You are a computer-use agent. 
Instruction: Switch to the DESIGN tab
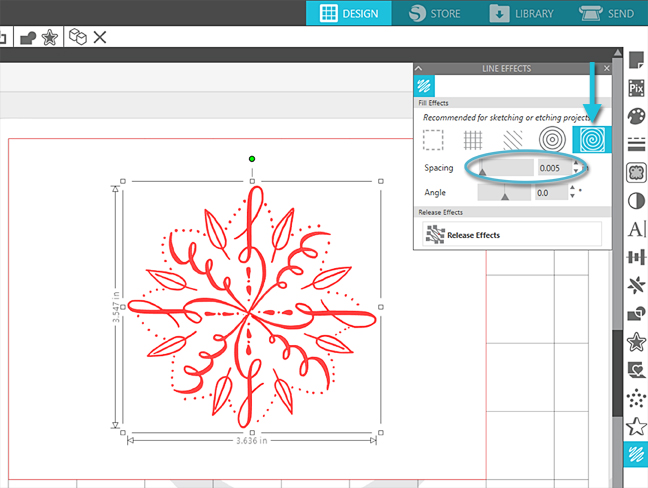[x=349, y=13]
